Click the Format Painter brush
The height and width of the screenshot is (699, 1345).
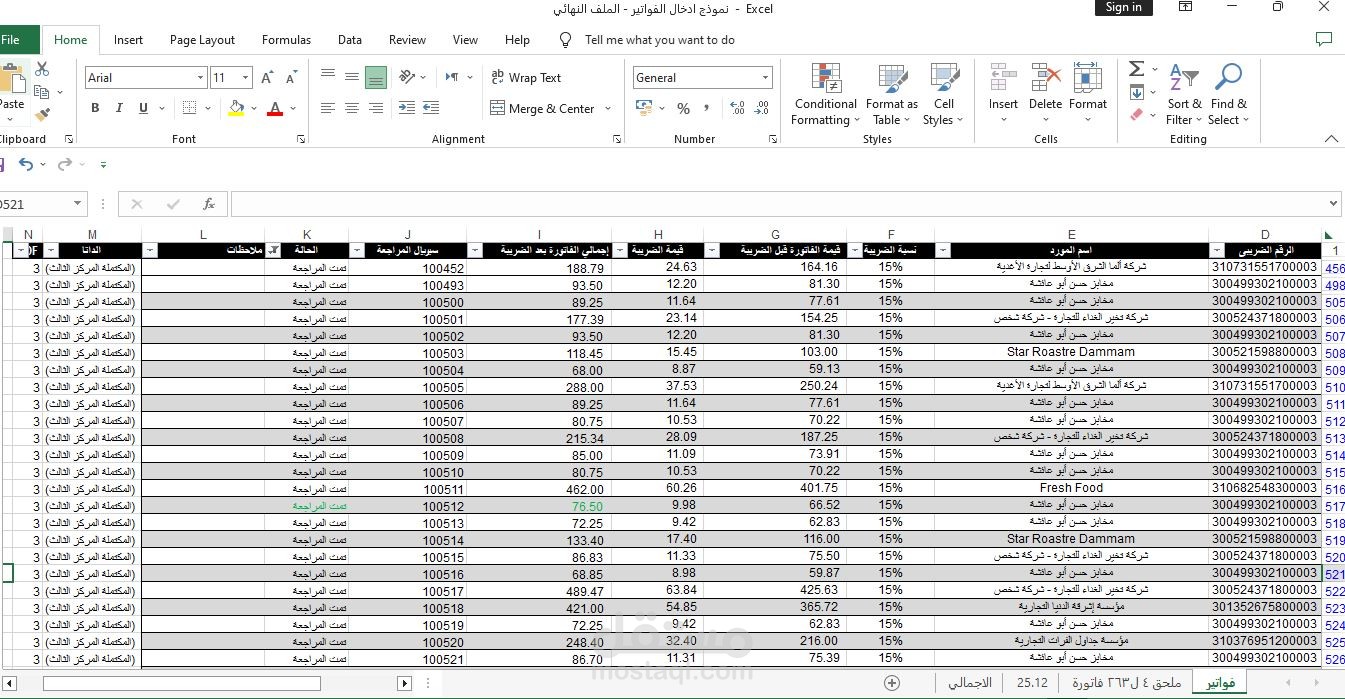point(42,114)
